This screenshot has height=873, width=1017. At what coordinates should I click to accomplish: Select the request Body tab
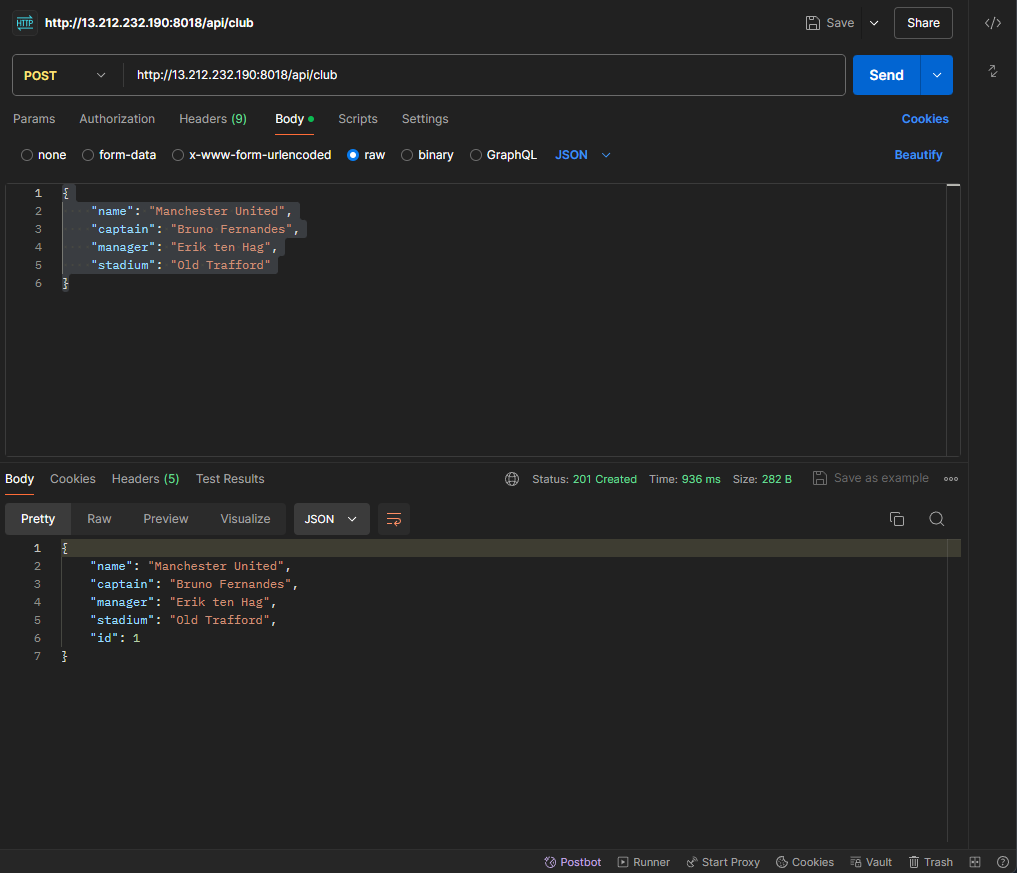pyautogui.click(x=294, y=119)
